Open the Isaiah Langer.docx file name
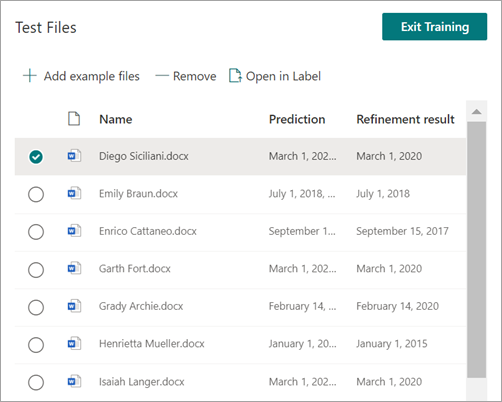The width and height of the screenshot is (502, 402). pos(142,382)
